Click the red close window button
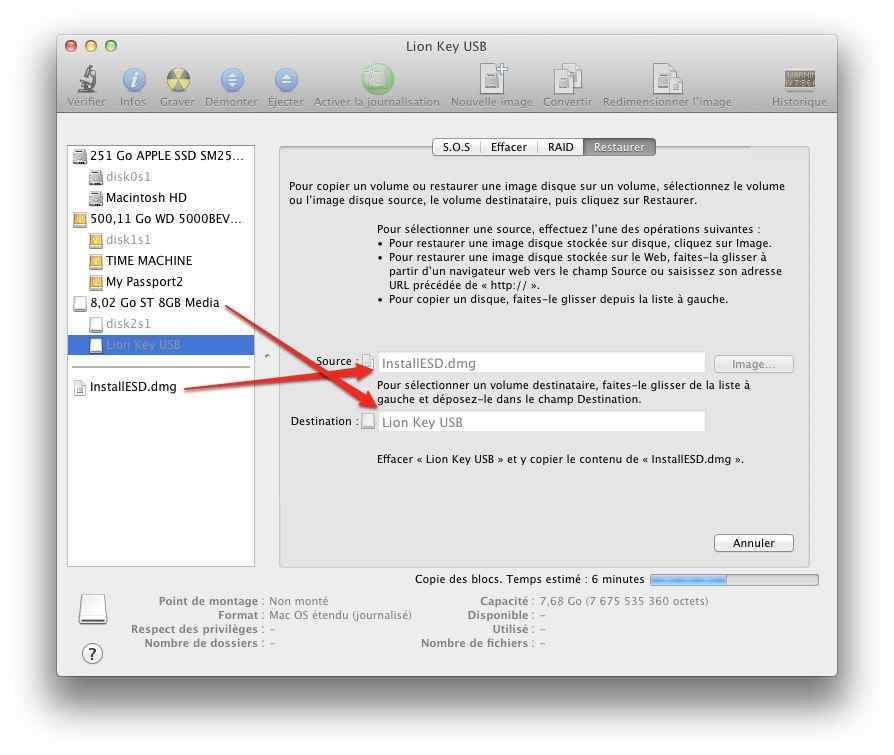894x755 pixels. (x=71, y=46)
